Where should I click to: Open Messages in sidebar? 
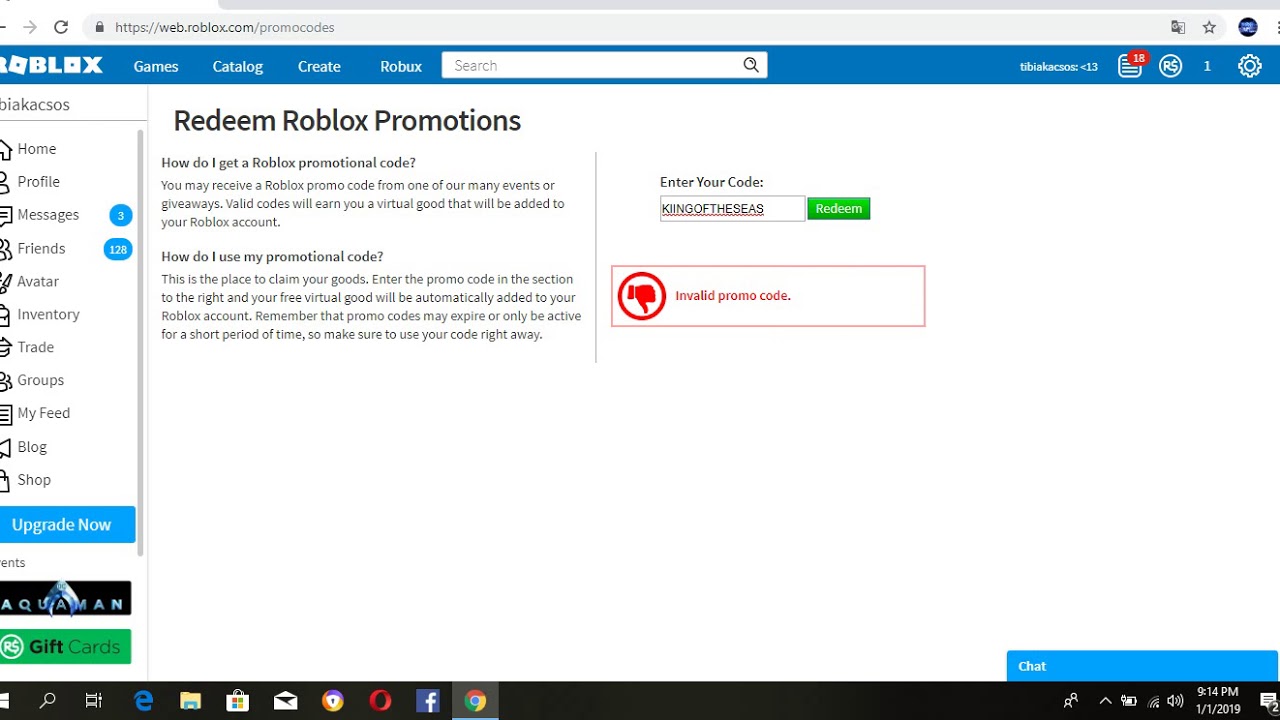point(48,214)
